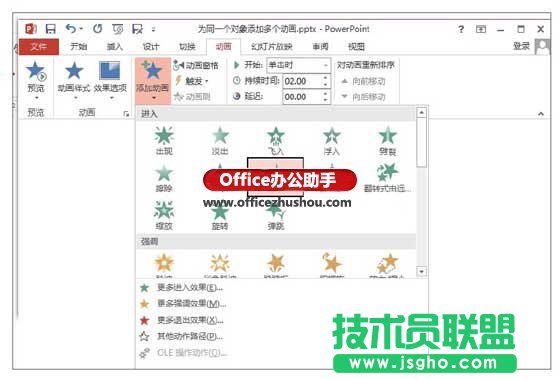This screenshot has width=560, height=379.
Task: Open ribbon display options icon
Action: click(x=481, y=29)
